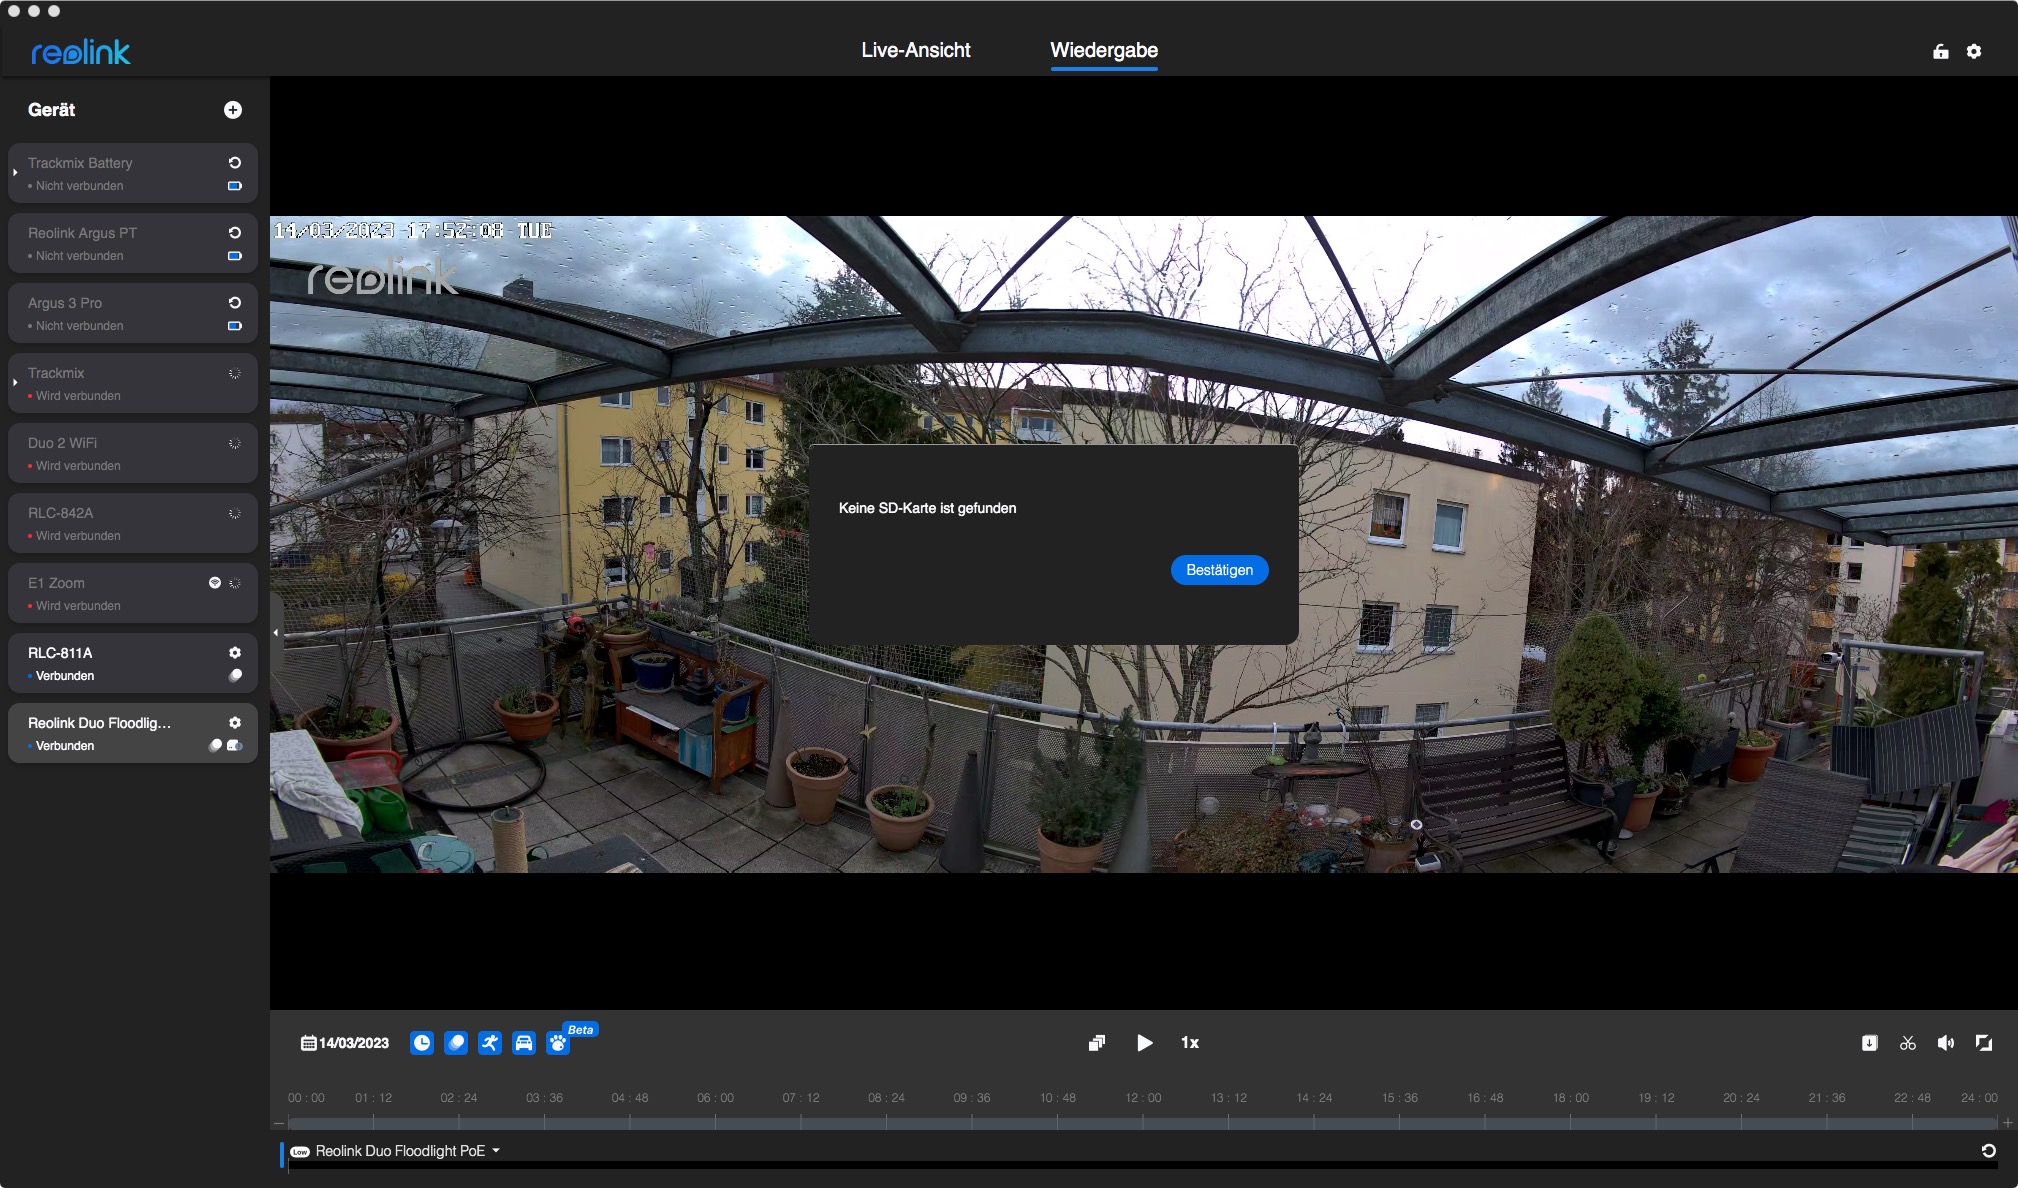This screenshot has width=2018, height=1188.
Task: Expand the Trackmix Battery device entry
Action: point(15,173)
